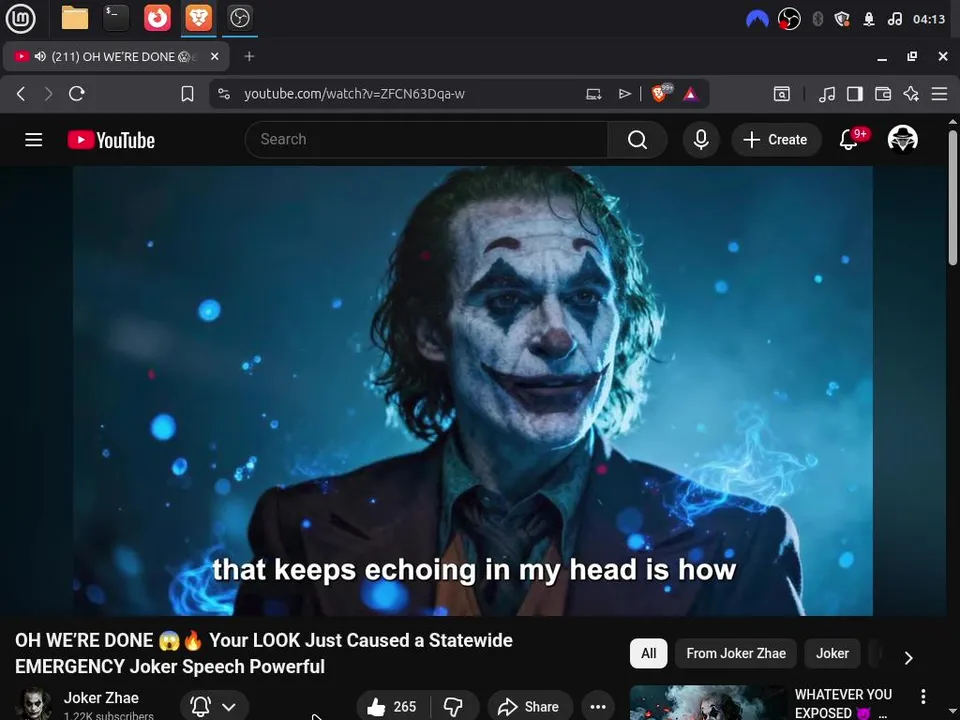The image size is (960, 720).
Task: Open the NordVPN tray icon
Action: [757, 19]
